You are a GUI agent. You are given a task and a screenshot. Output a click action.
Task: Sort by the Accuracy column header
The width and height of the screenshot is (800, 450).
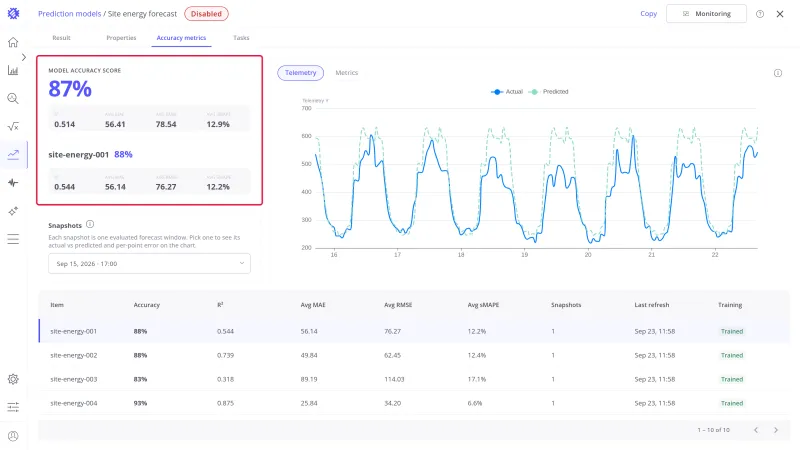(146, 305)
